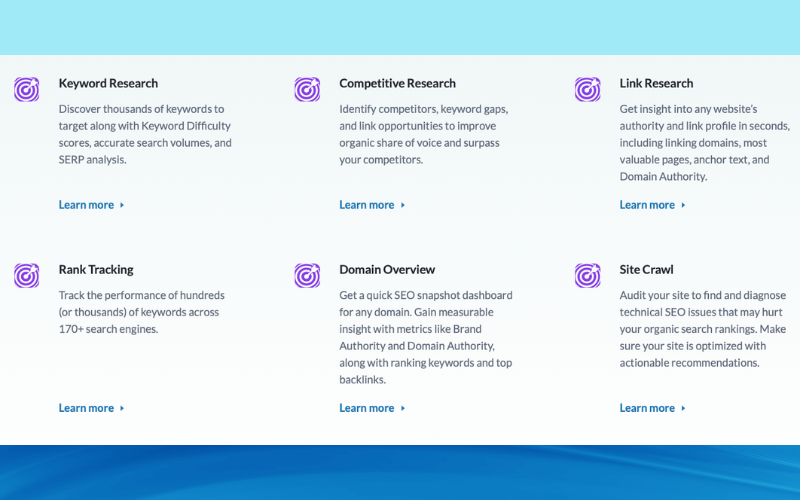Click the target icon beside Site Crawl
800x500 pixels.
(x=588, y=276)
